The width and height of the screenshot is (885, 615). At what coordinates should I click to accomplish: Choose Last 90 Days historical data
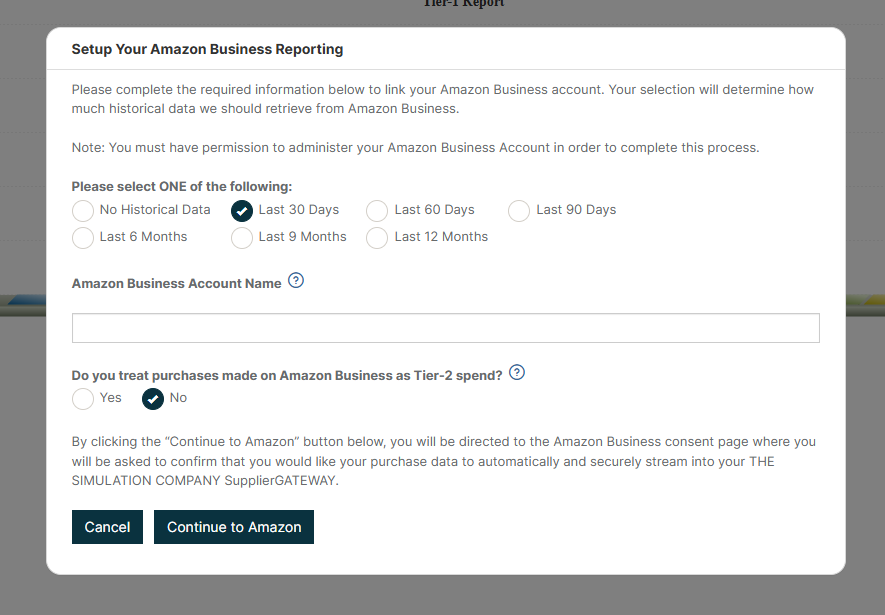[x=519, y=210]
